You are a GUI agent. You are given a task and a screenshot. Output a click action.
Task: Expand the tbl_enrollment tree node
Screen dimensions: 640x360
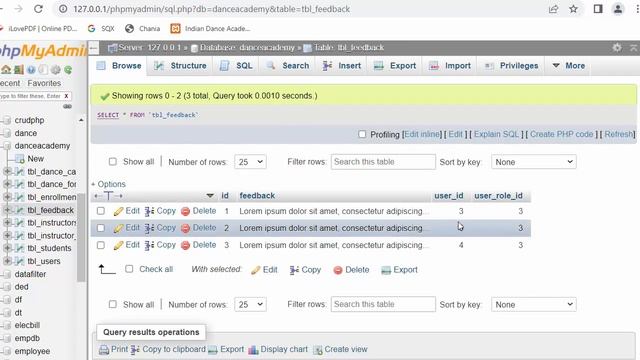pos(7,197)
